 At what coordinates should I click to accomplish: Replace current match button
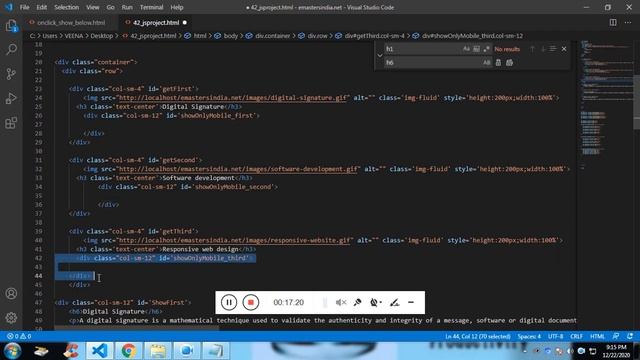[x=498, y=62]
